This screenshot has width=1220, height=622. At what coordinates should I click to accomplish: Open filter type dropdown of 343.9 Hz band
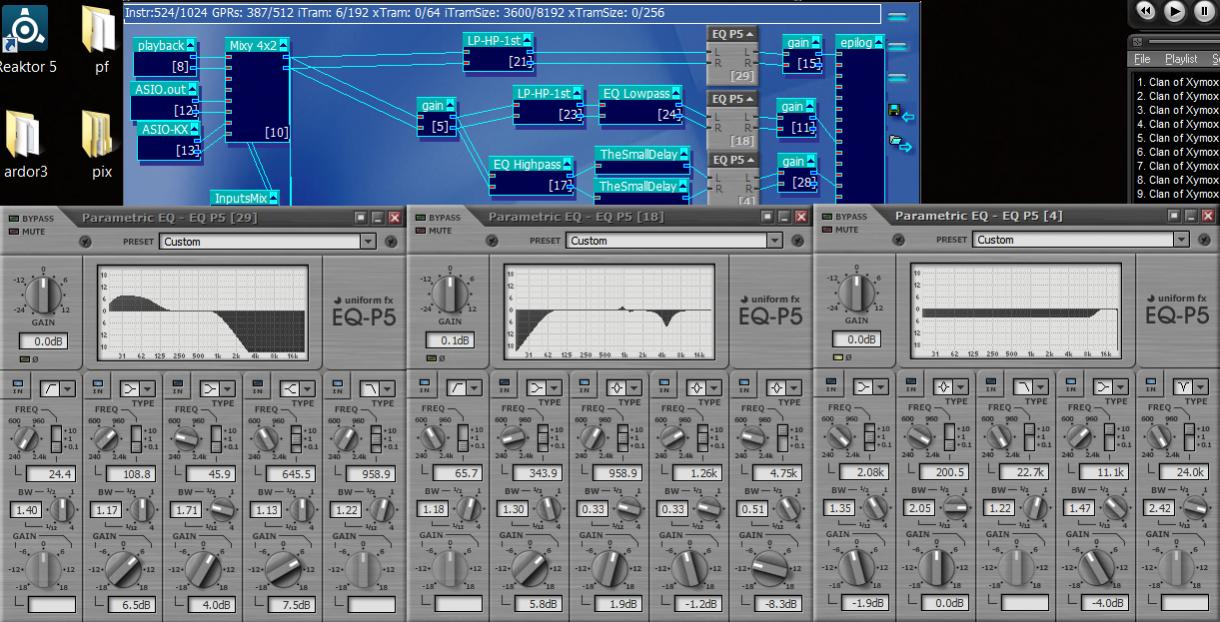coord(554,387)
